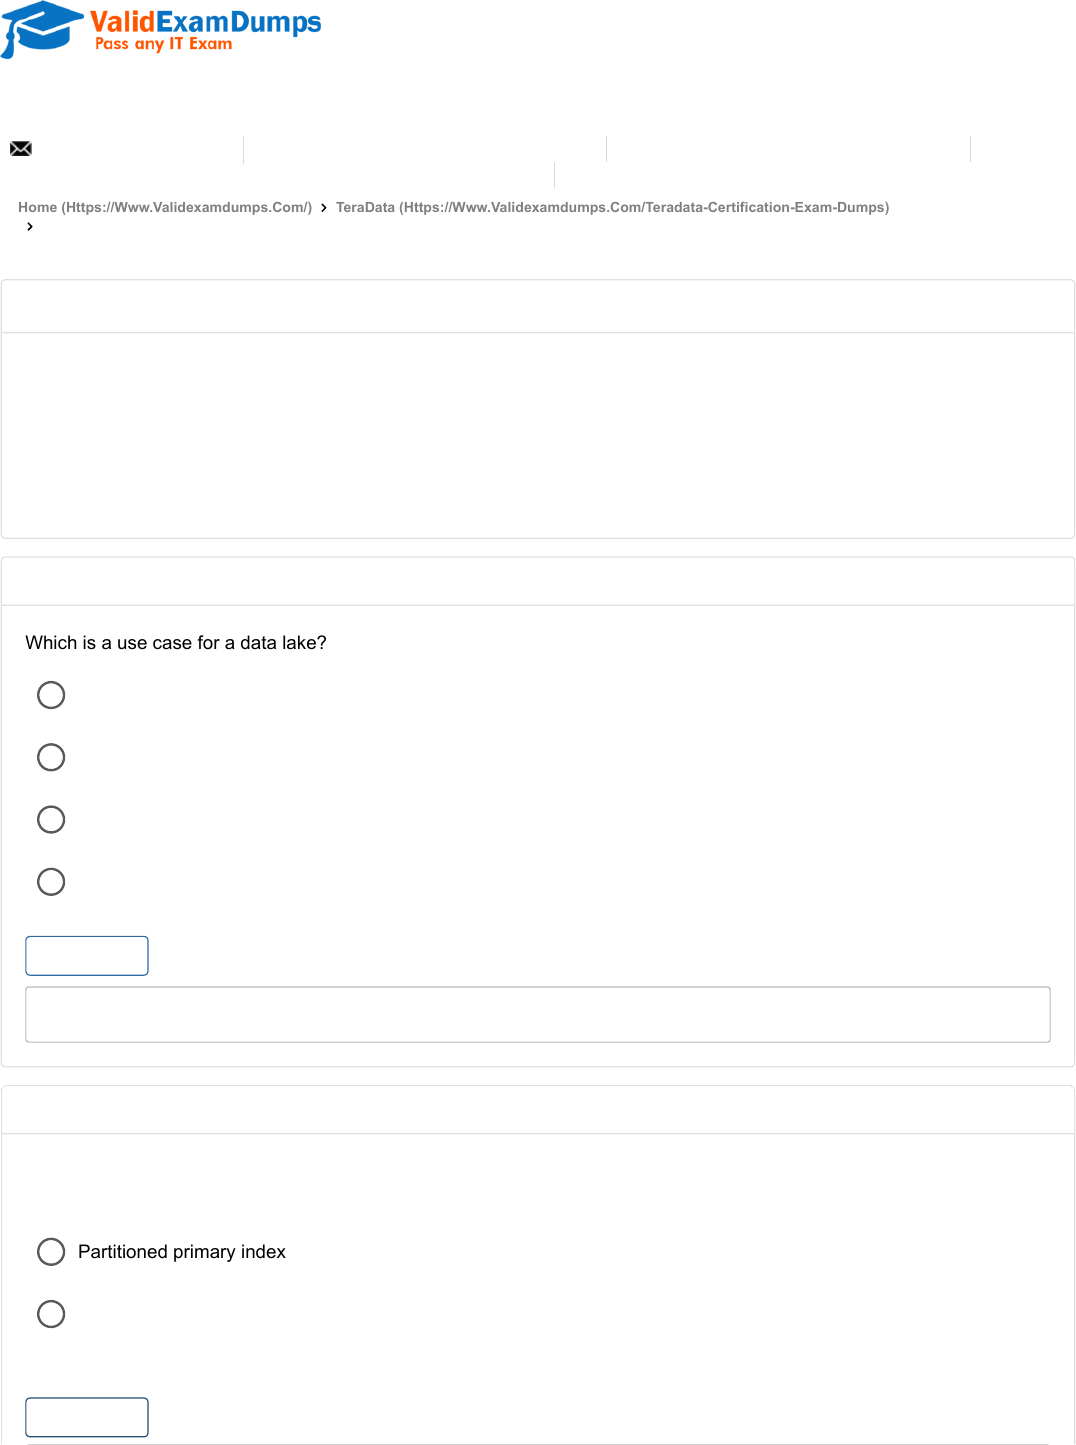Select the radio option below Partitioned primary index
The image size is (1076, 1445).
pyautogui.click(x=51, y=1314)
